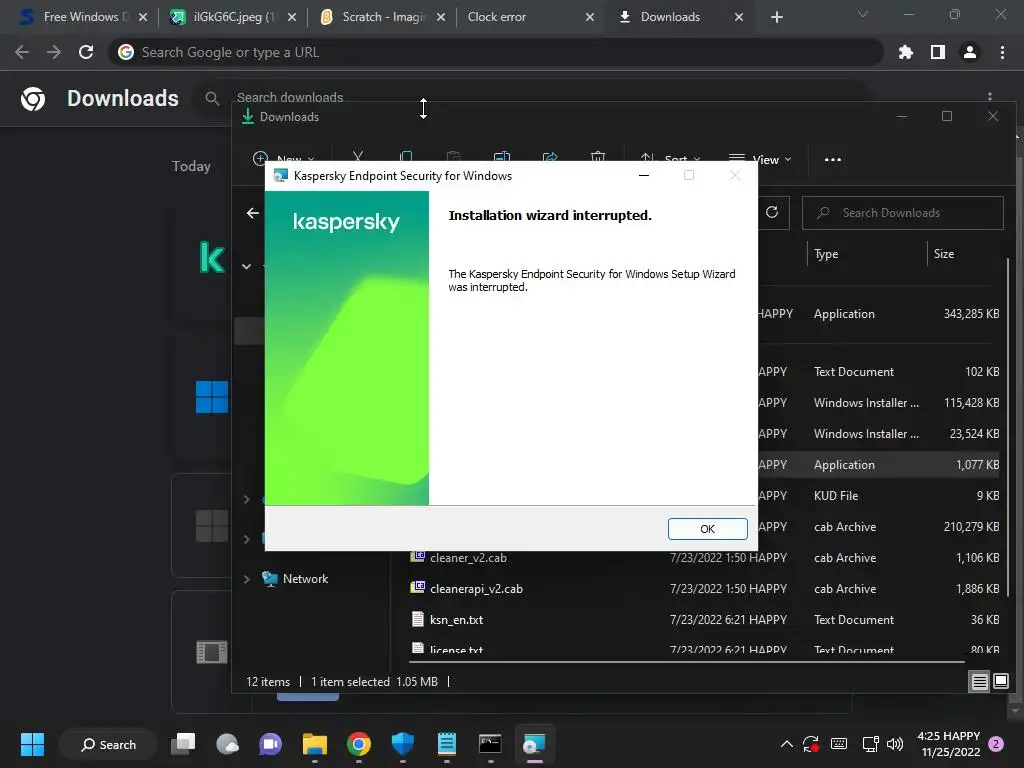
Task: Switch Explorer to details view layout
Action: click(x=980, y=682)
